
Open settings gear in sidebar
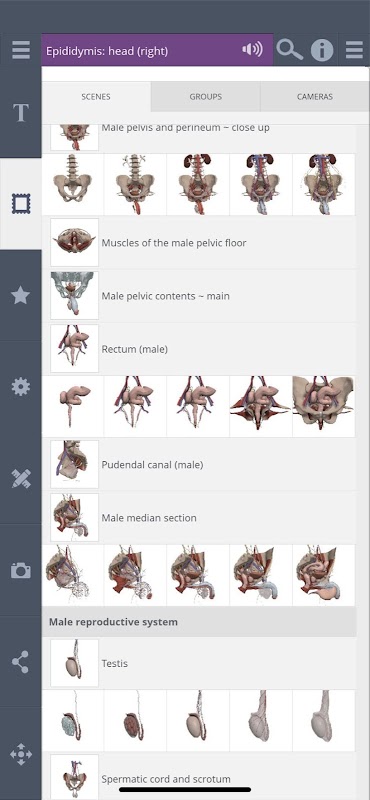(20, 387)
